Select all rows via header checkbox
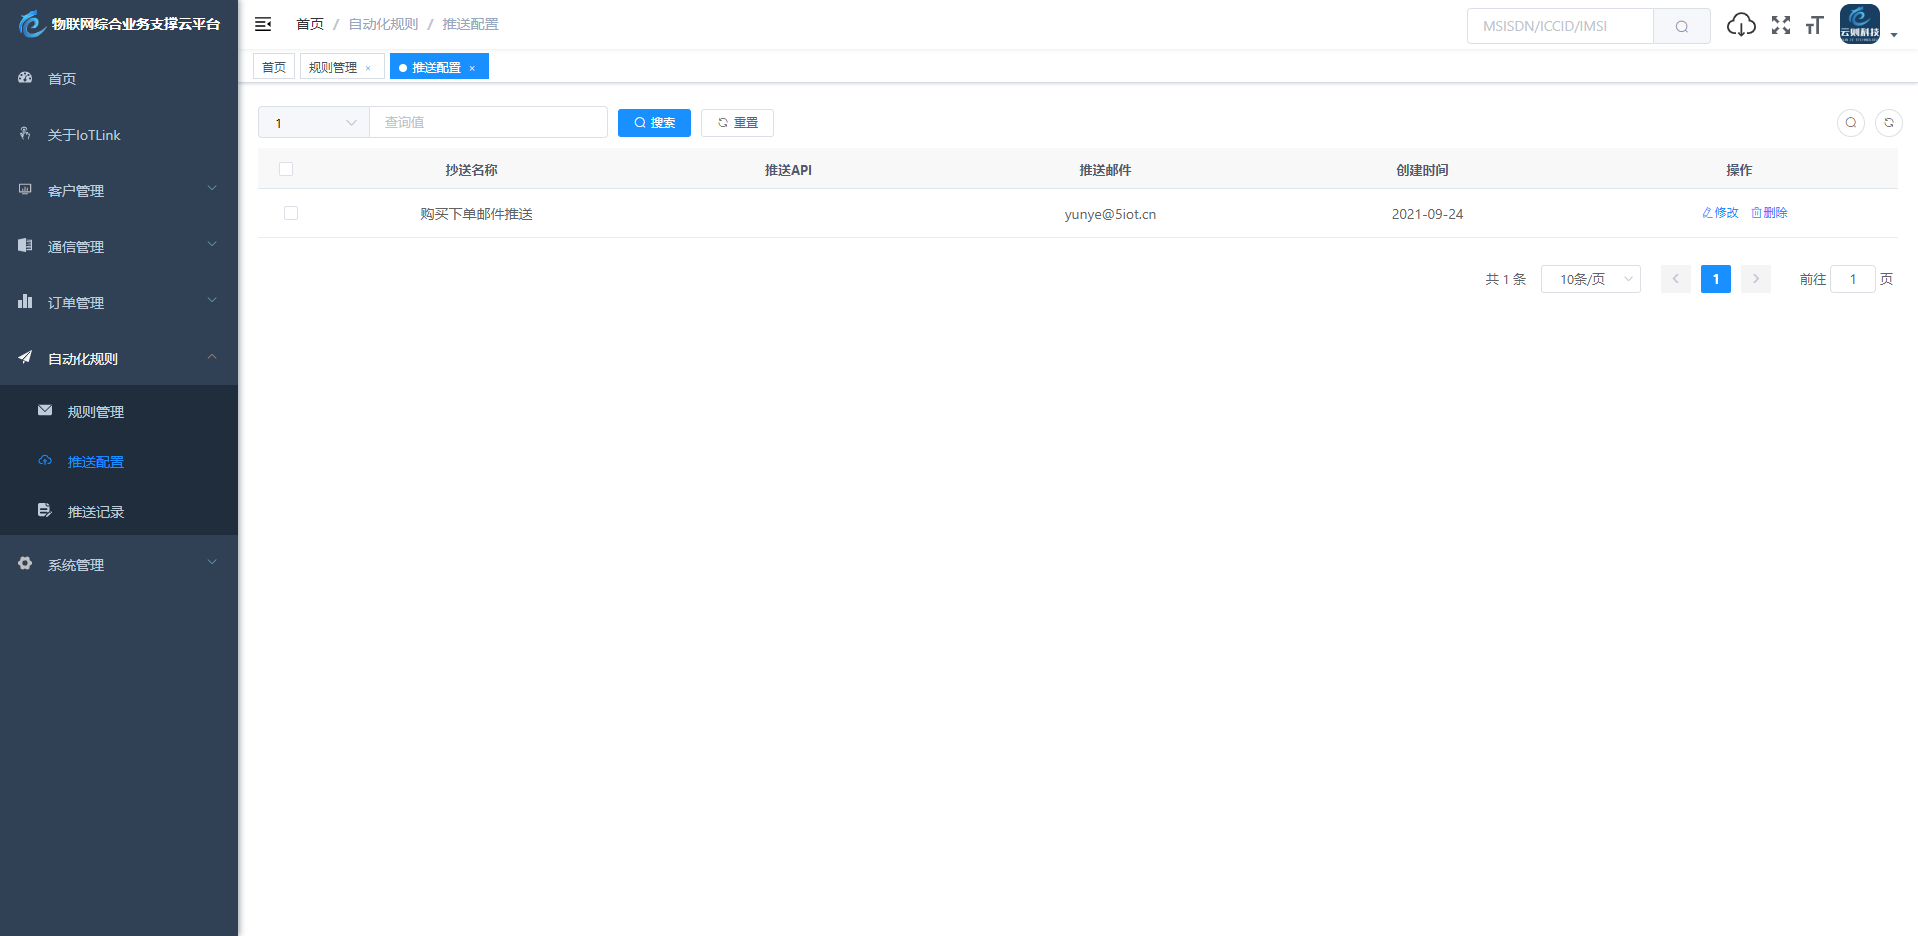This screenshot has width=1918, height=936. [286, 169]
